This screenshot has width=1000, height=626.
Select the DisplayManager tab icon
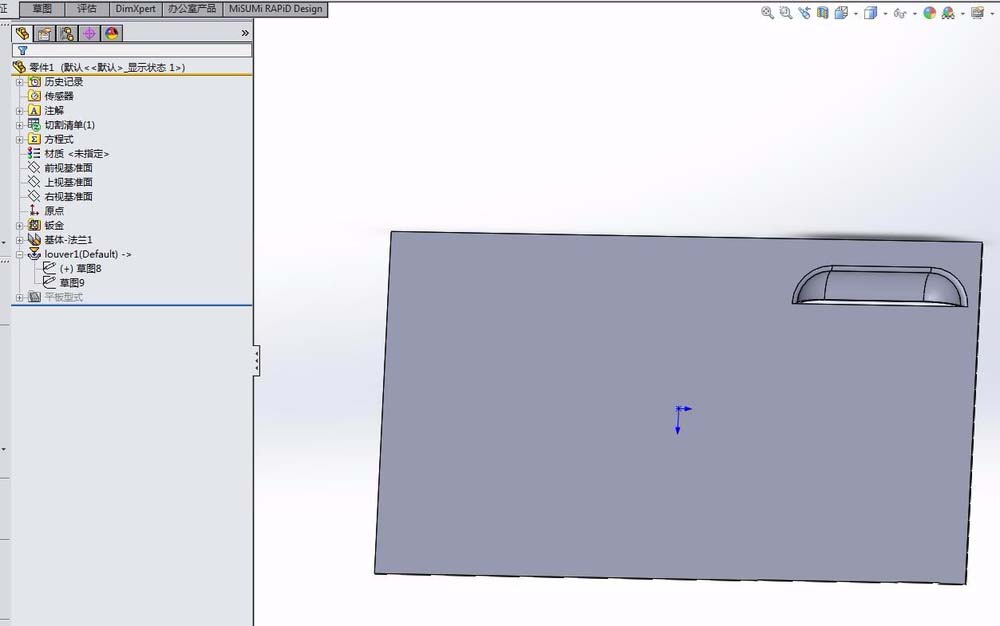(x=110, y=33)
